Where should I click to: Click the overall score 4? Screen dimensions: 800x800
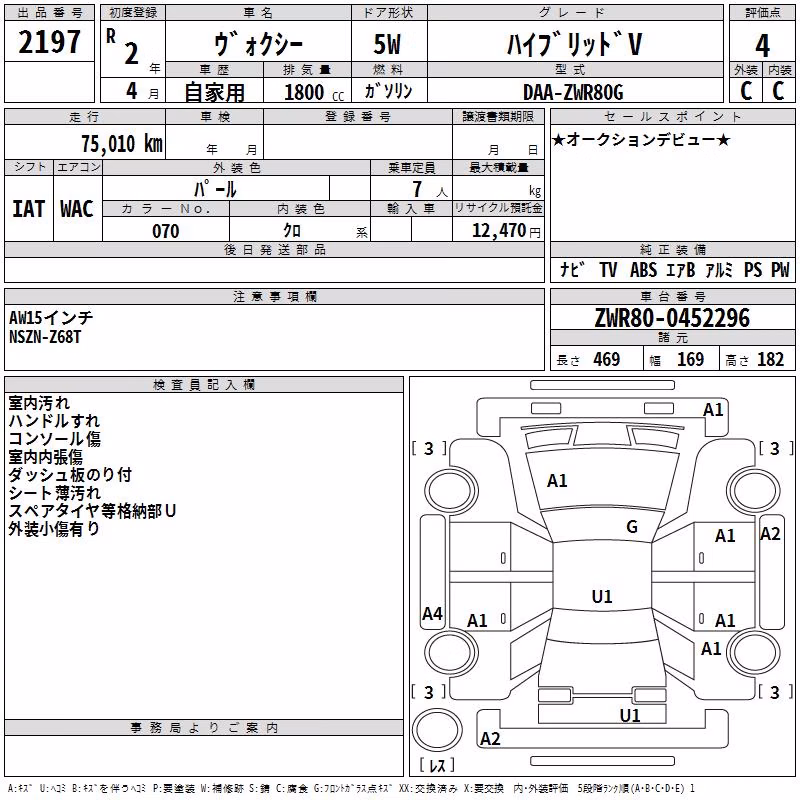[762, 46]
